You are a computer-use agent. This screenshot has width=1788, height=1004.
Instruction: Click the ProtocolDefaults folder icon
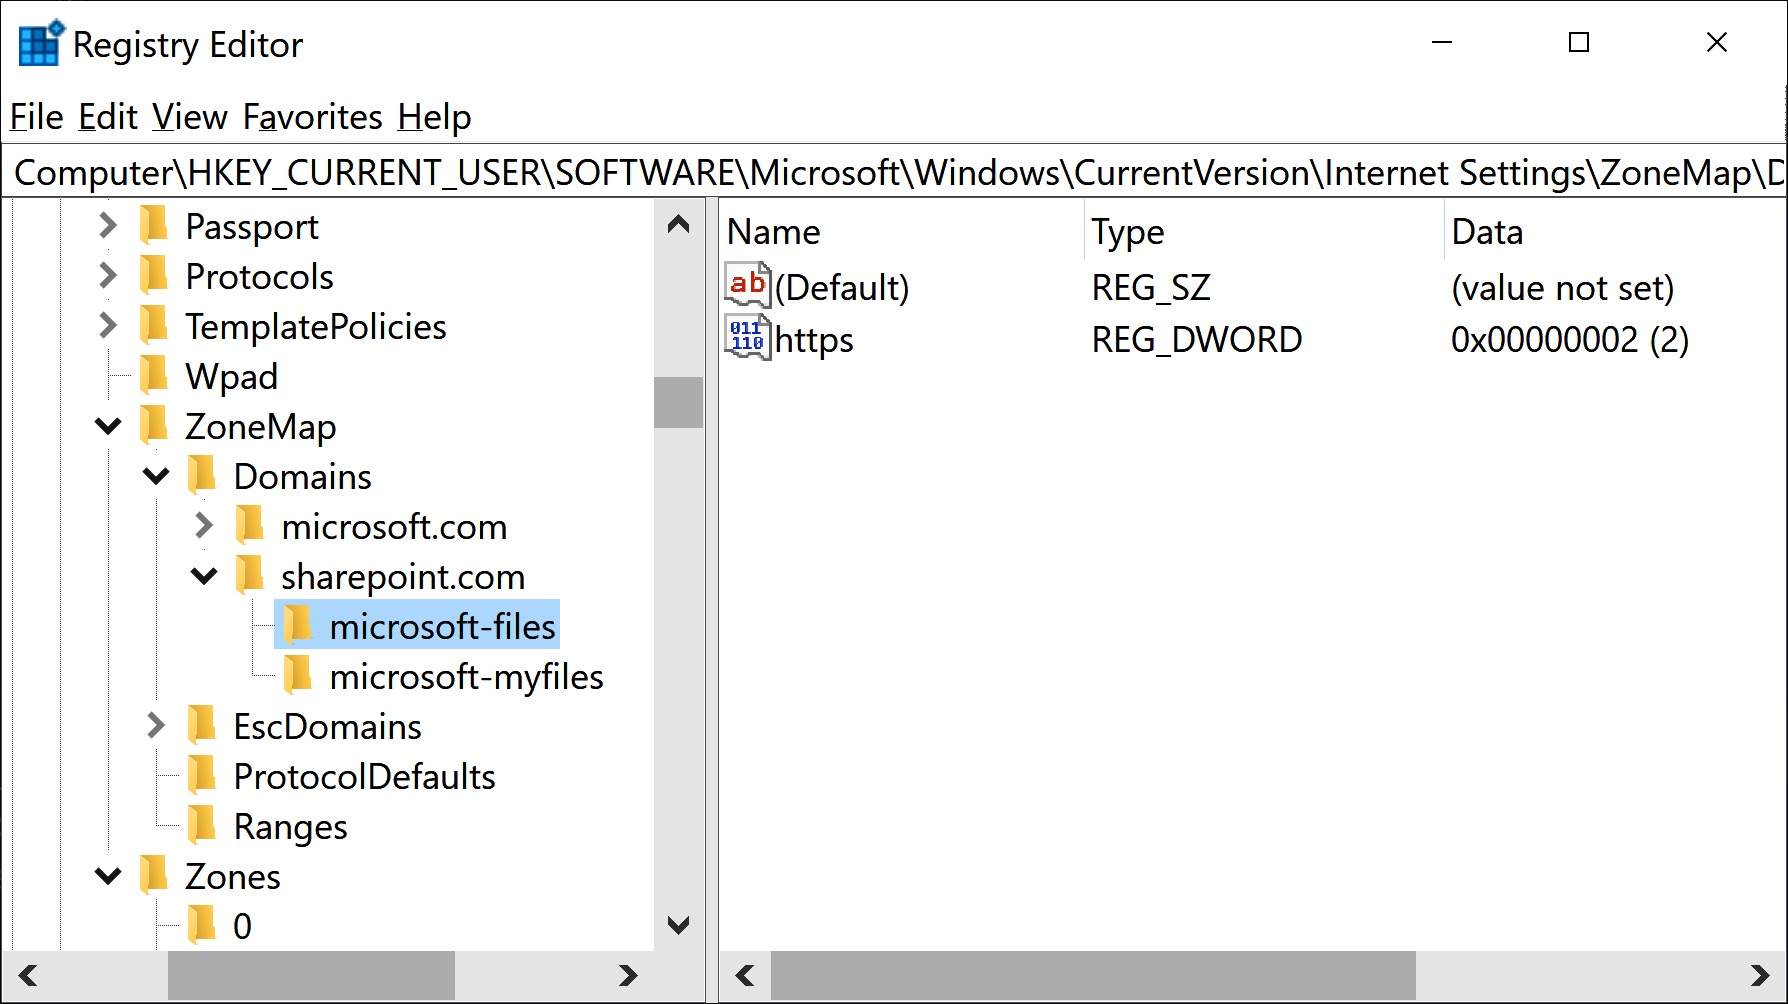(202, 776)
